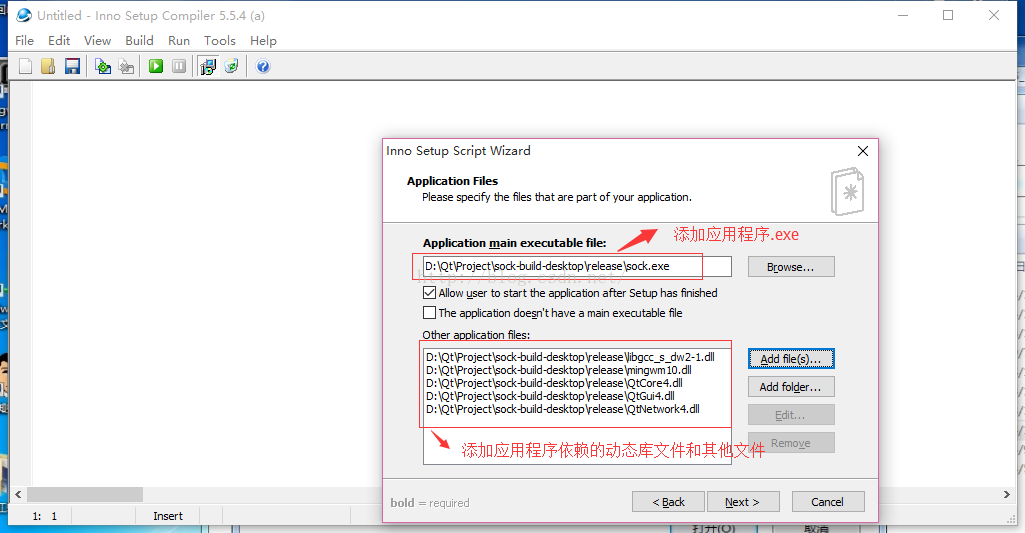Open the Run menu
Screen dimensions: 1025x533
[178, 41]
